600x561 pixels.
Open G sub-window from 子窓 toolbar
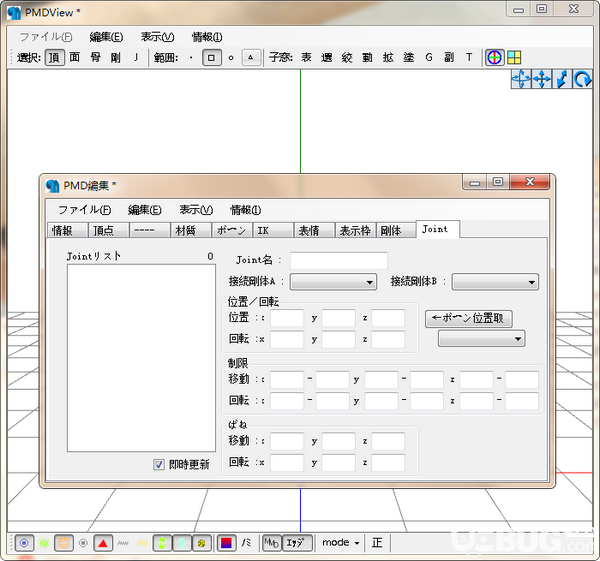[429, 58]
